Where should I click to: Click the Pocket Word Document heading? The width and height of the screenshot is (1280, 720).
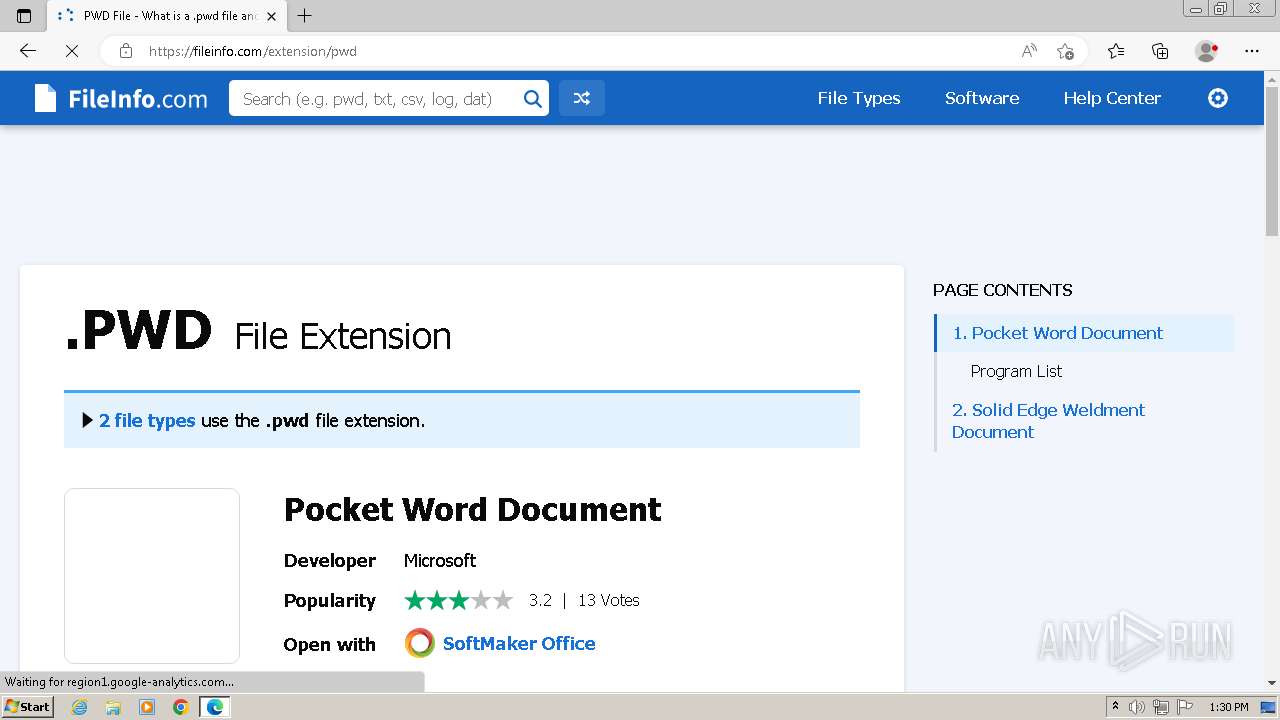(473, 510)
